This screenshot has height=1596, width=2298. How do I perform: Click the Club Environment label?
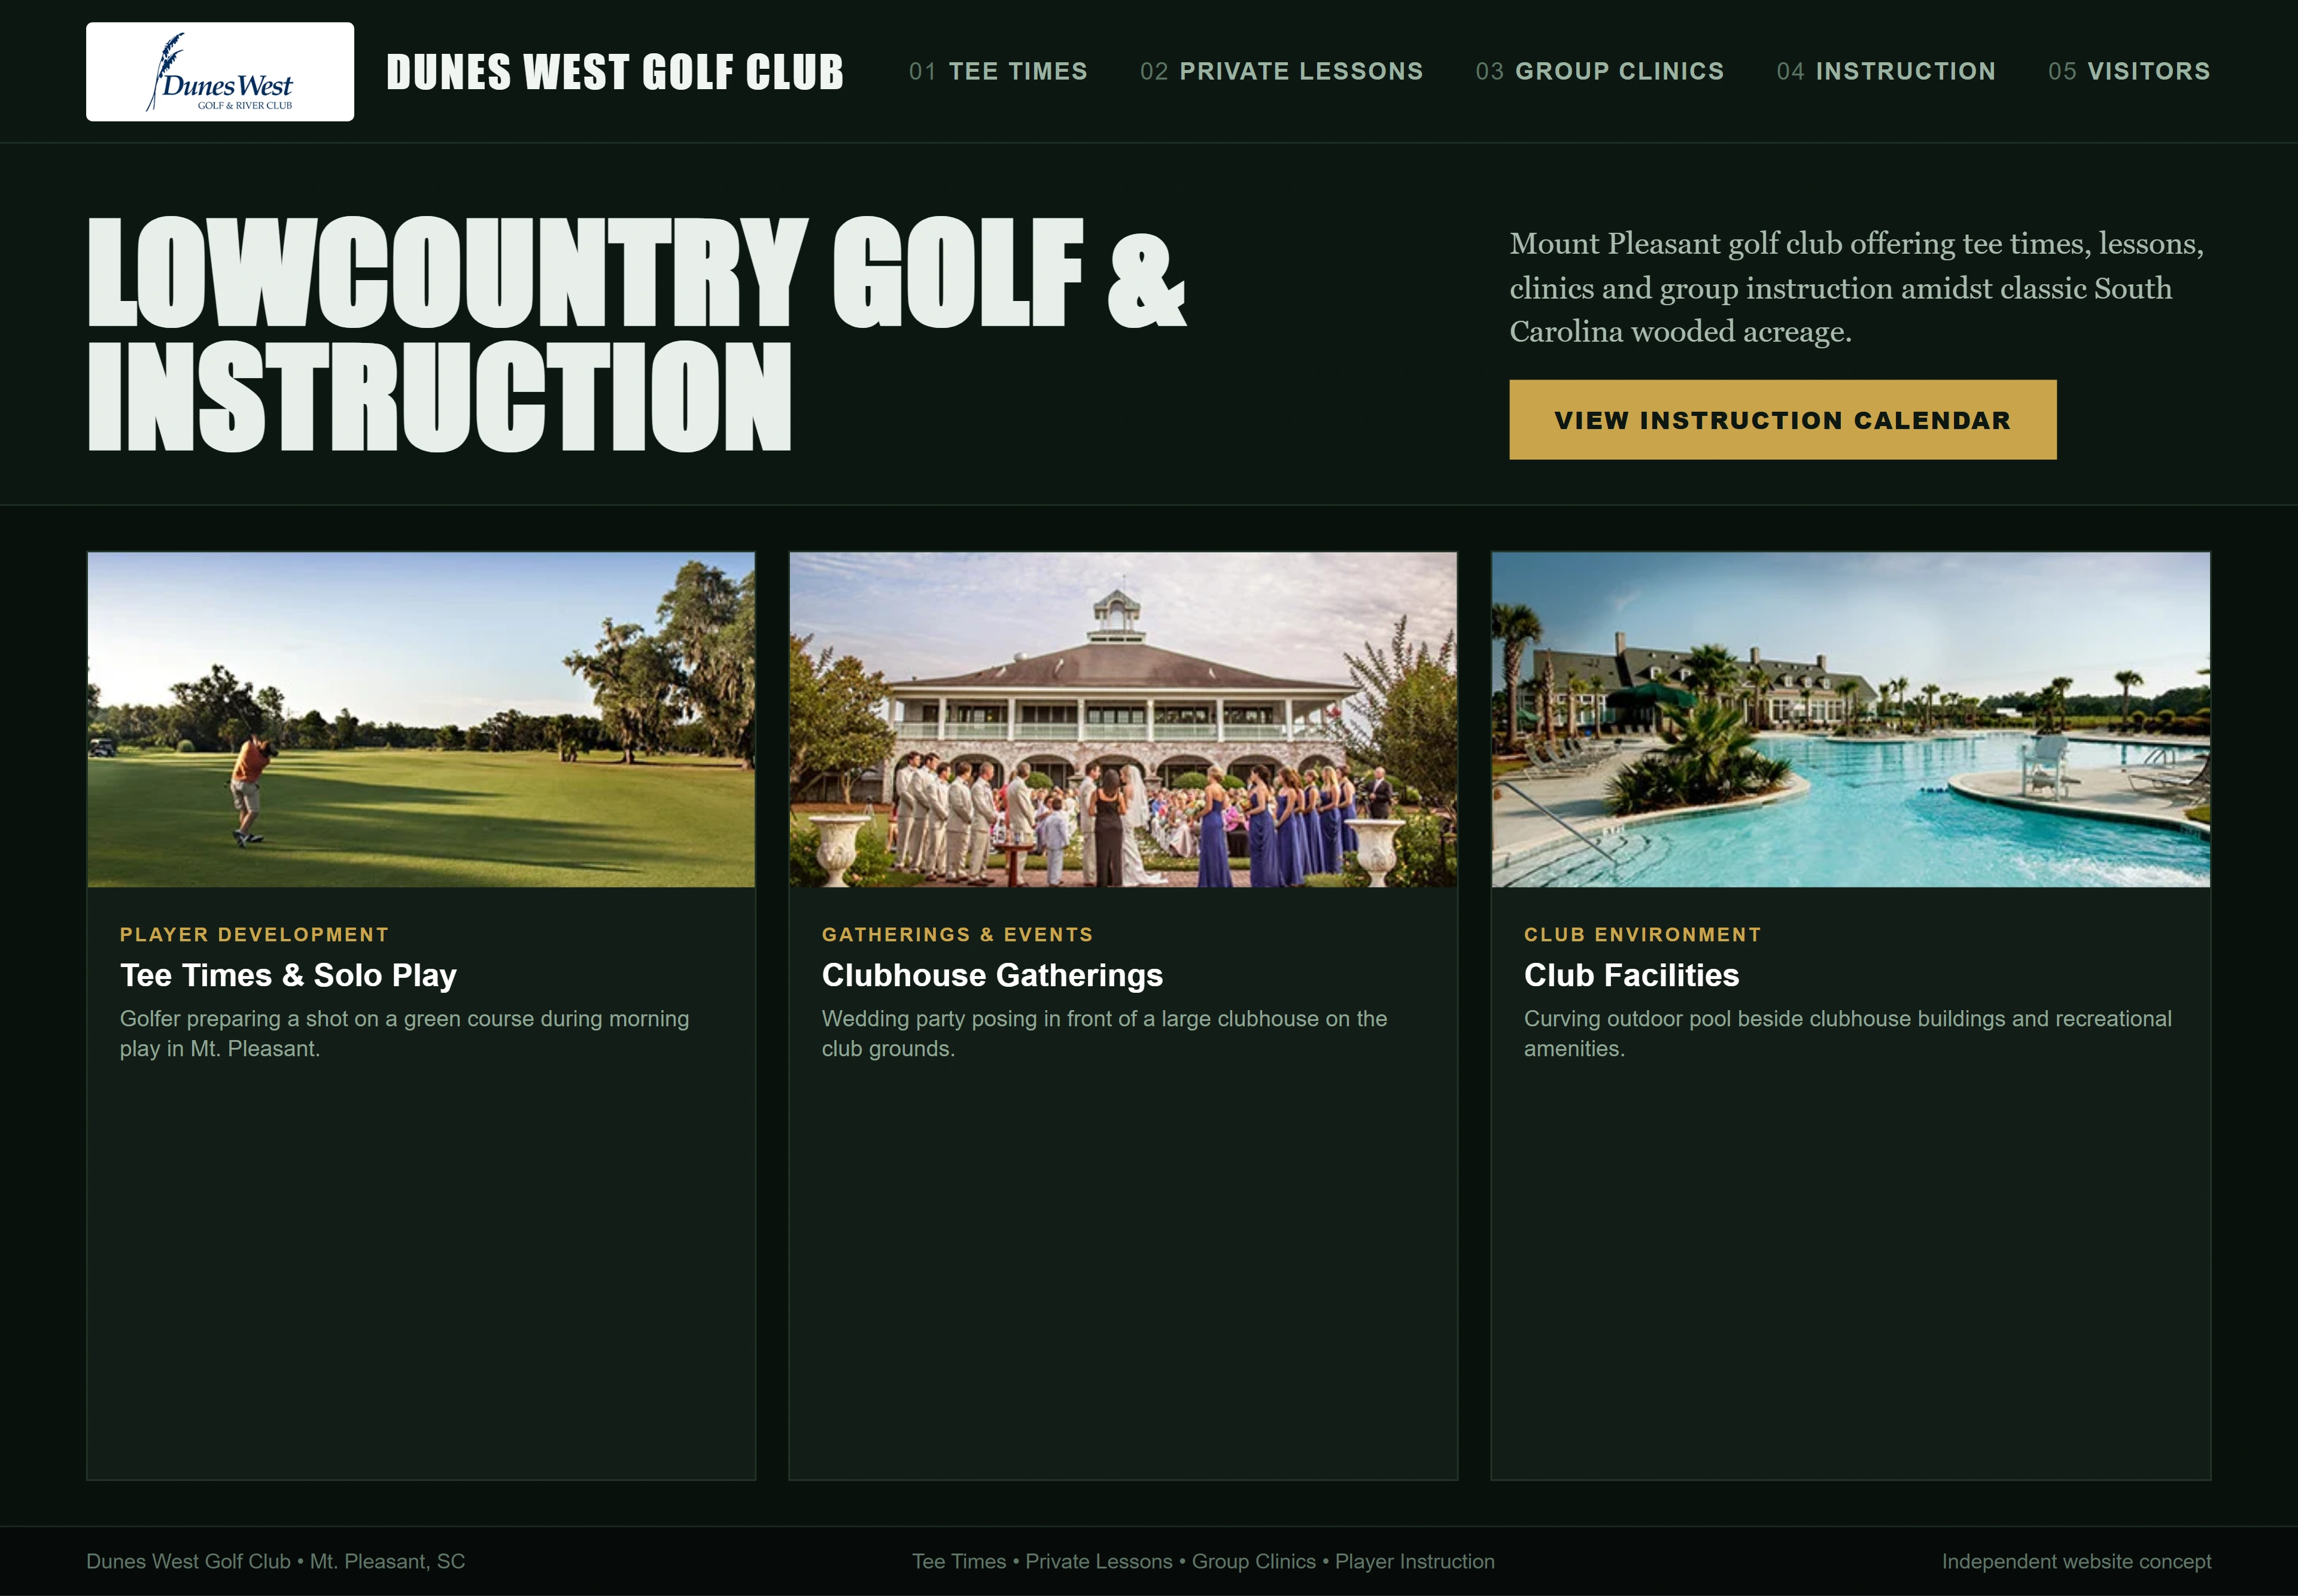(x=1642, y=934)
